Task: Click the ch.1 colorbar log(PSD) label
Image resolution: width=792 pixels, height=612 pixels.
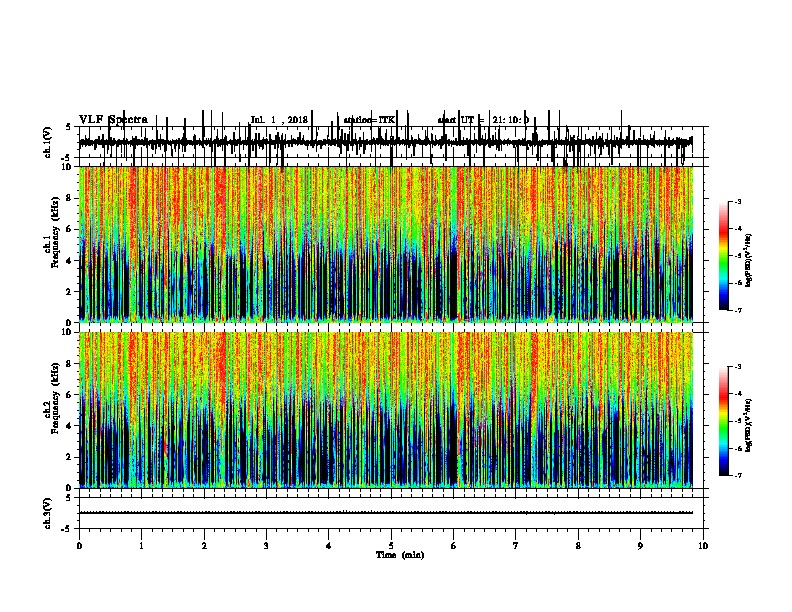Action: pyautogui.click(x=749, y=260)
